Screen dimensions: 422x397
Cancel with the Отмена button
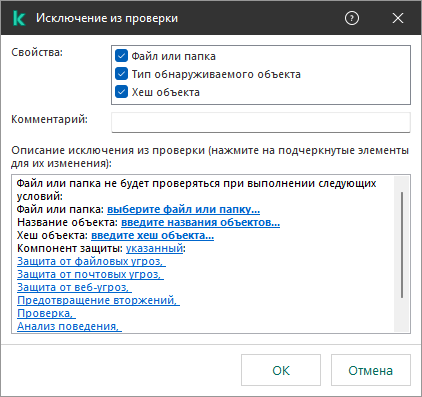pyautogui.click(x=371, y=370)
